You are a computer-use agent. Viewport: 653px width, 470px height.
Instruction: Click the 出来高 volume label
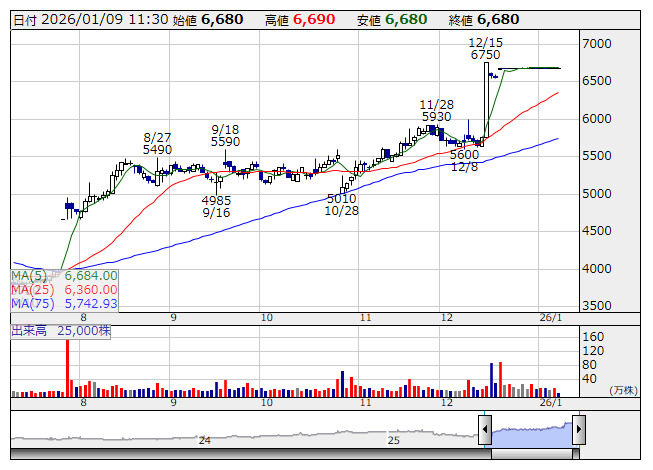point(27,330)
